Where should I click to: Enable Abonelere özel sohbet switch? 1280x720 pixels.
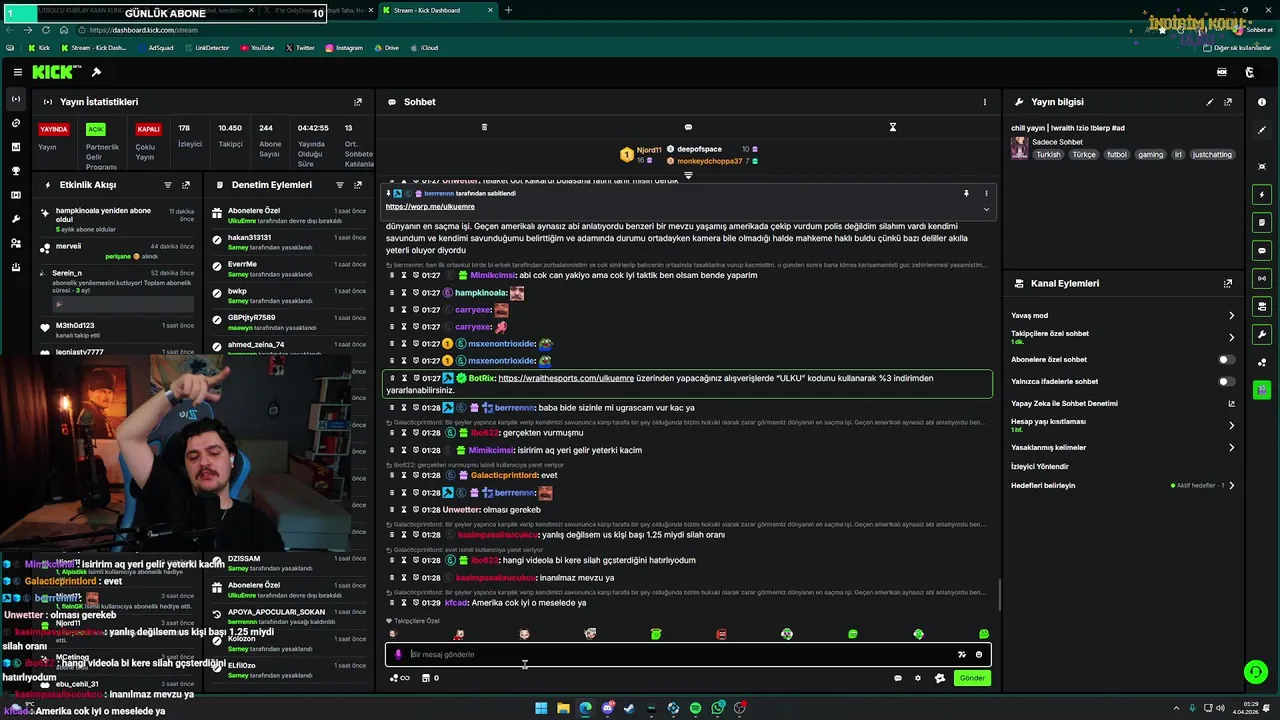point(1226,359)
